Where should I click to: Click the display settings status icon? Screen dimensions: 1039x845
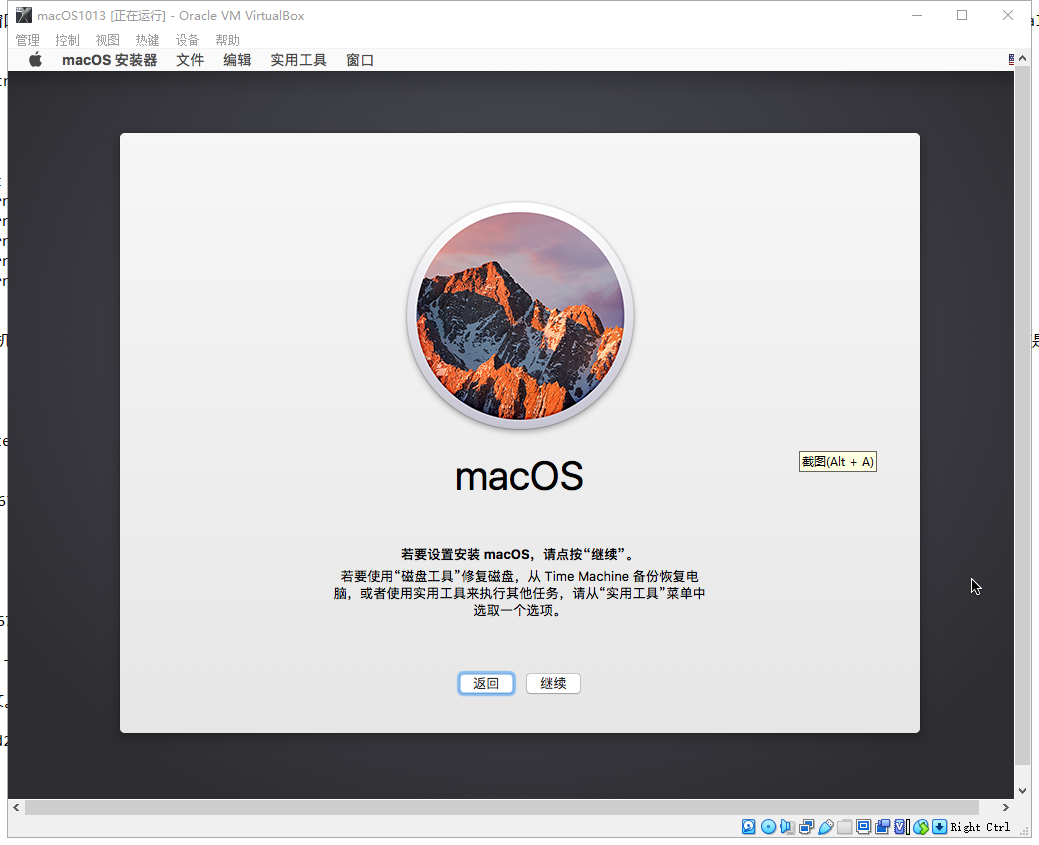(863, 826)
